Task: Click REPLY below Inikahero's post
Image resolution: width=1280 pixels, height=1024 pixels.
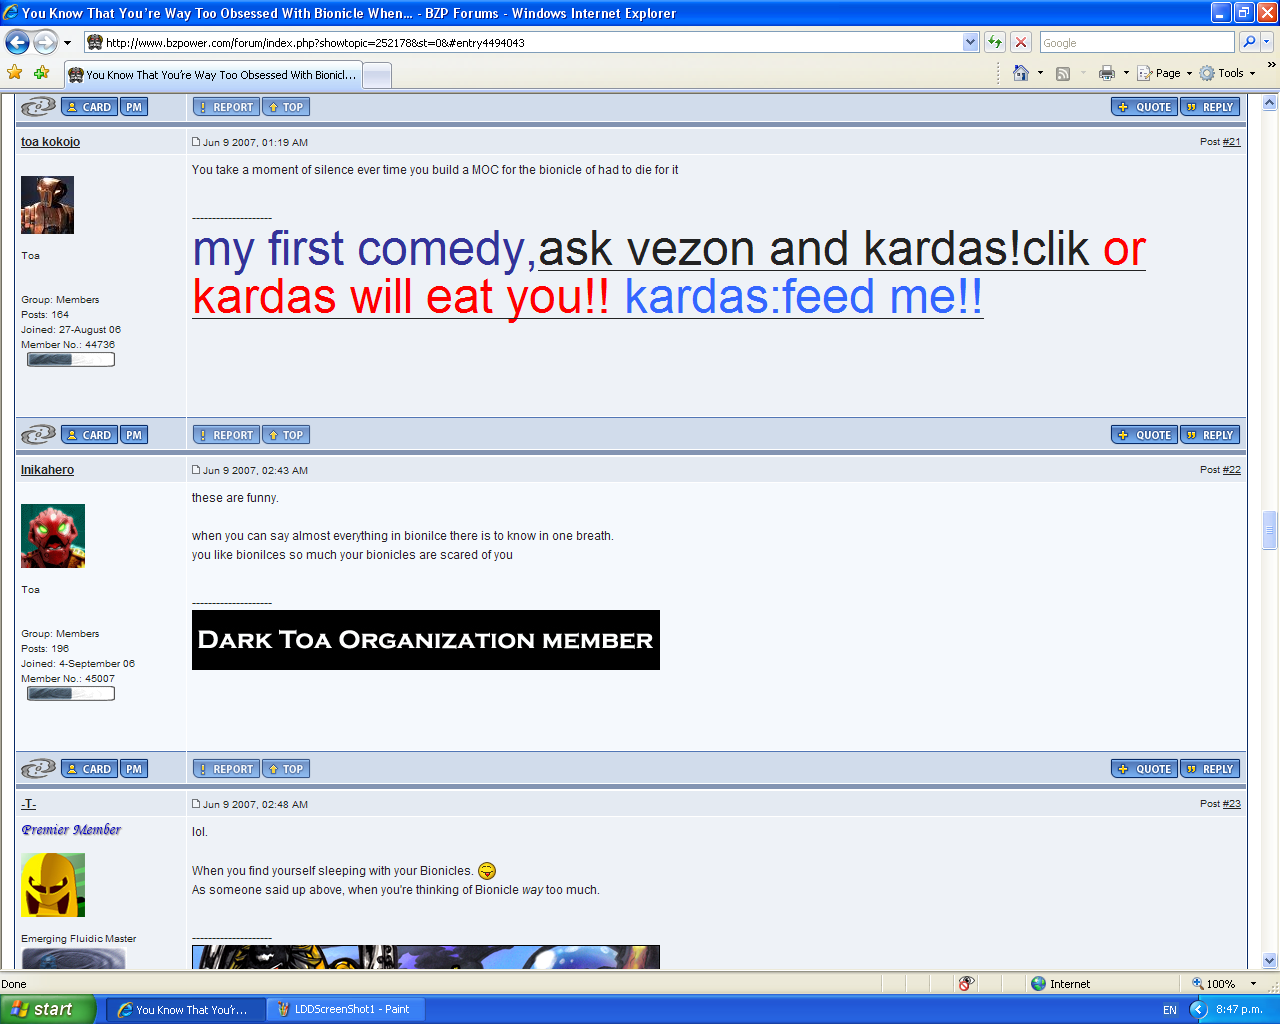Action: tap(1210, 769)
